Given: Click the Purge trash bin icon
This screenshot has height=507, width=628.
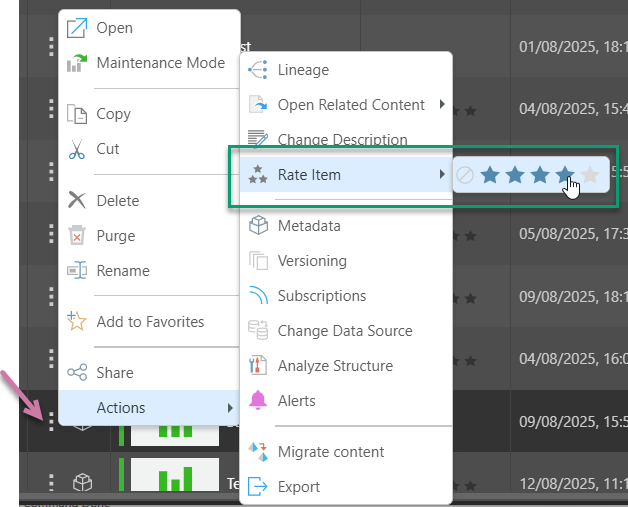Looking at the screenshot, I should (x=77, y=236).
